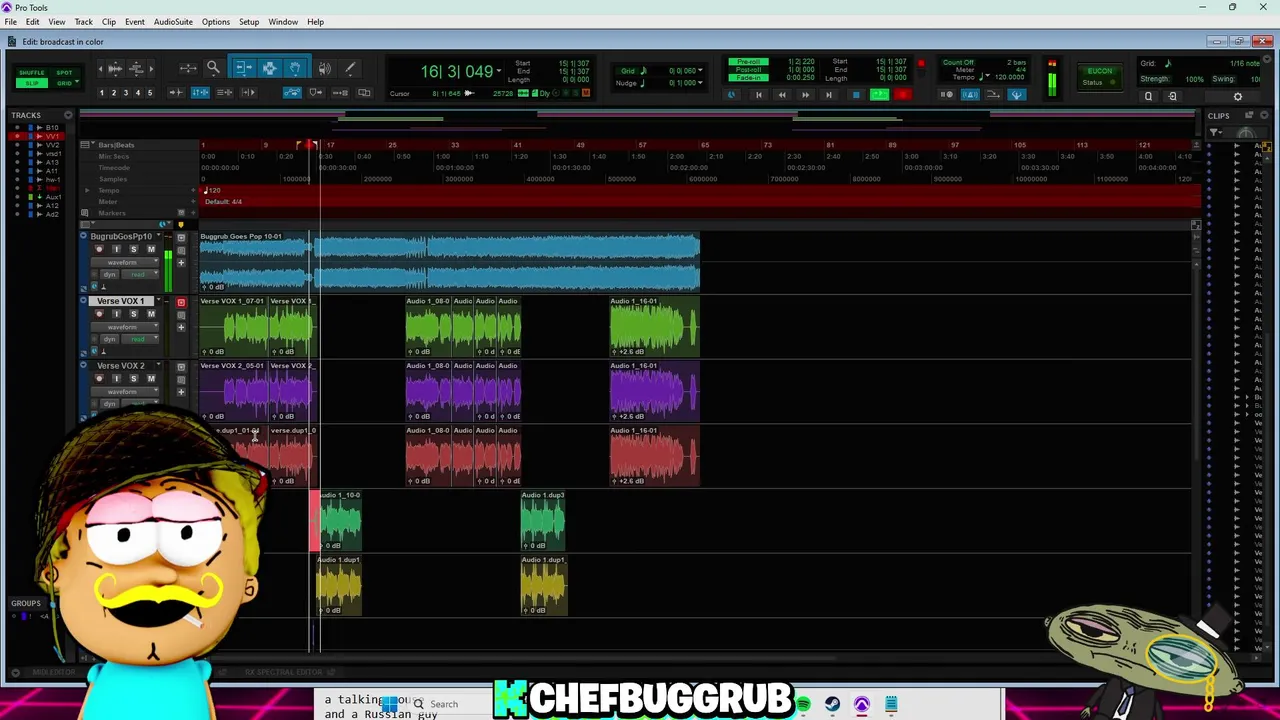Open the Track menu
1280x720 pixels.
point(83,22)
